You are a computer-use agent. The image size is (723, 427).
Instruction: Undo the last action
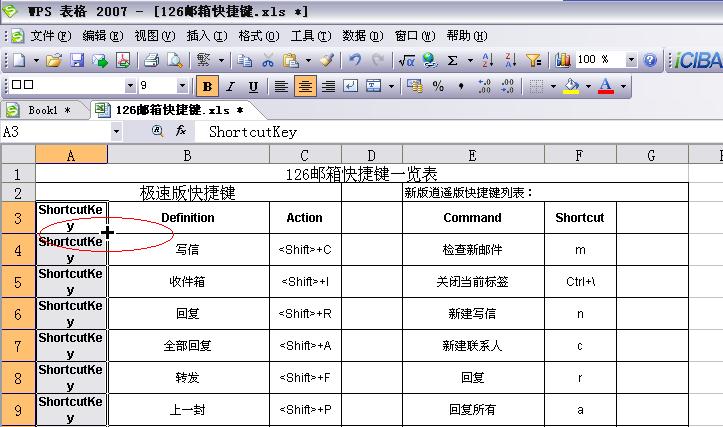point(355,60)
